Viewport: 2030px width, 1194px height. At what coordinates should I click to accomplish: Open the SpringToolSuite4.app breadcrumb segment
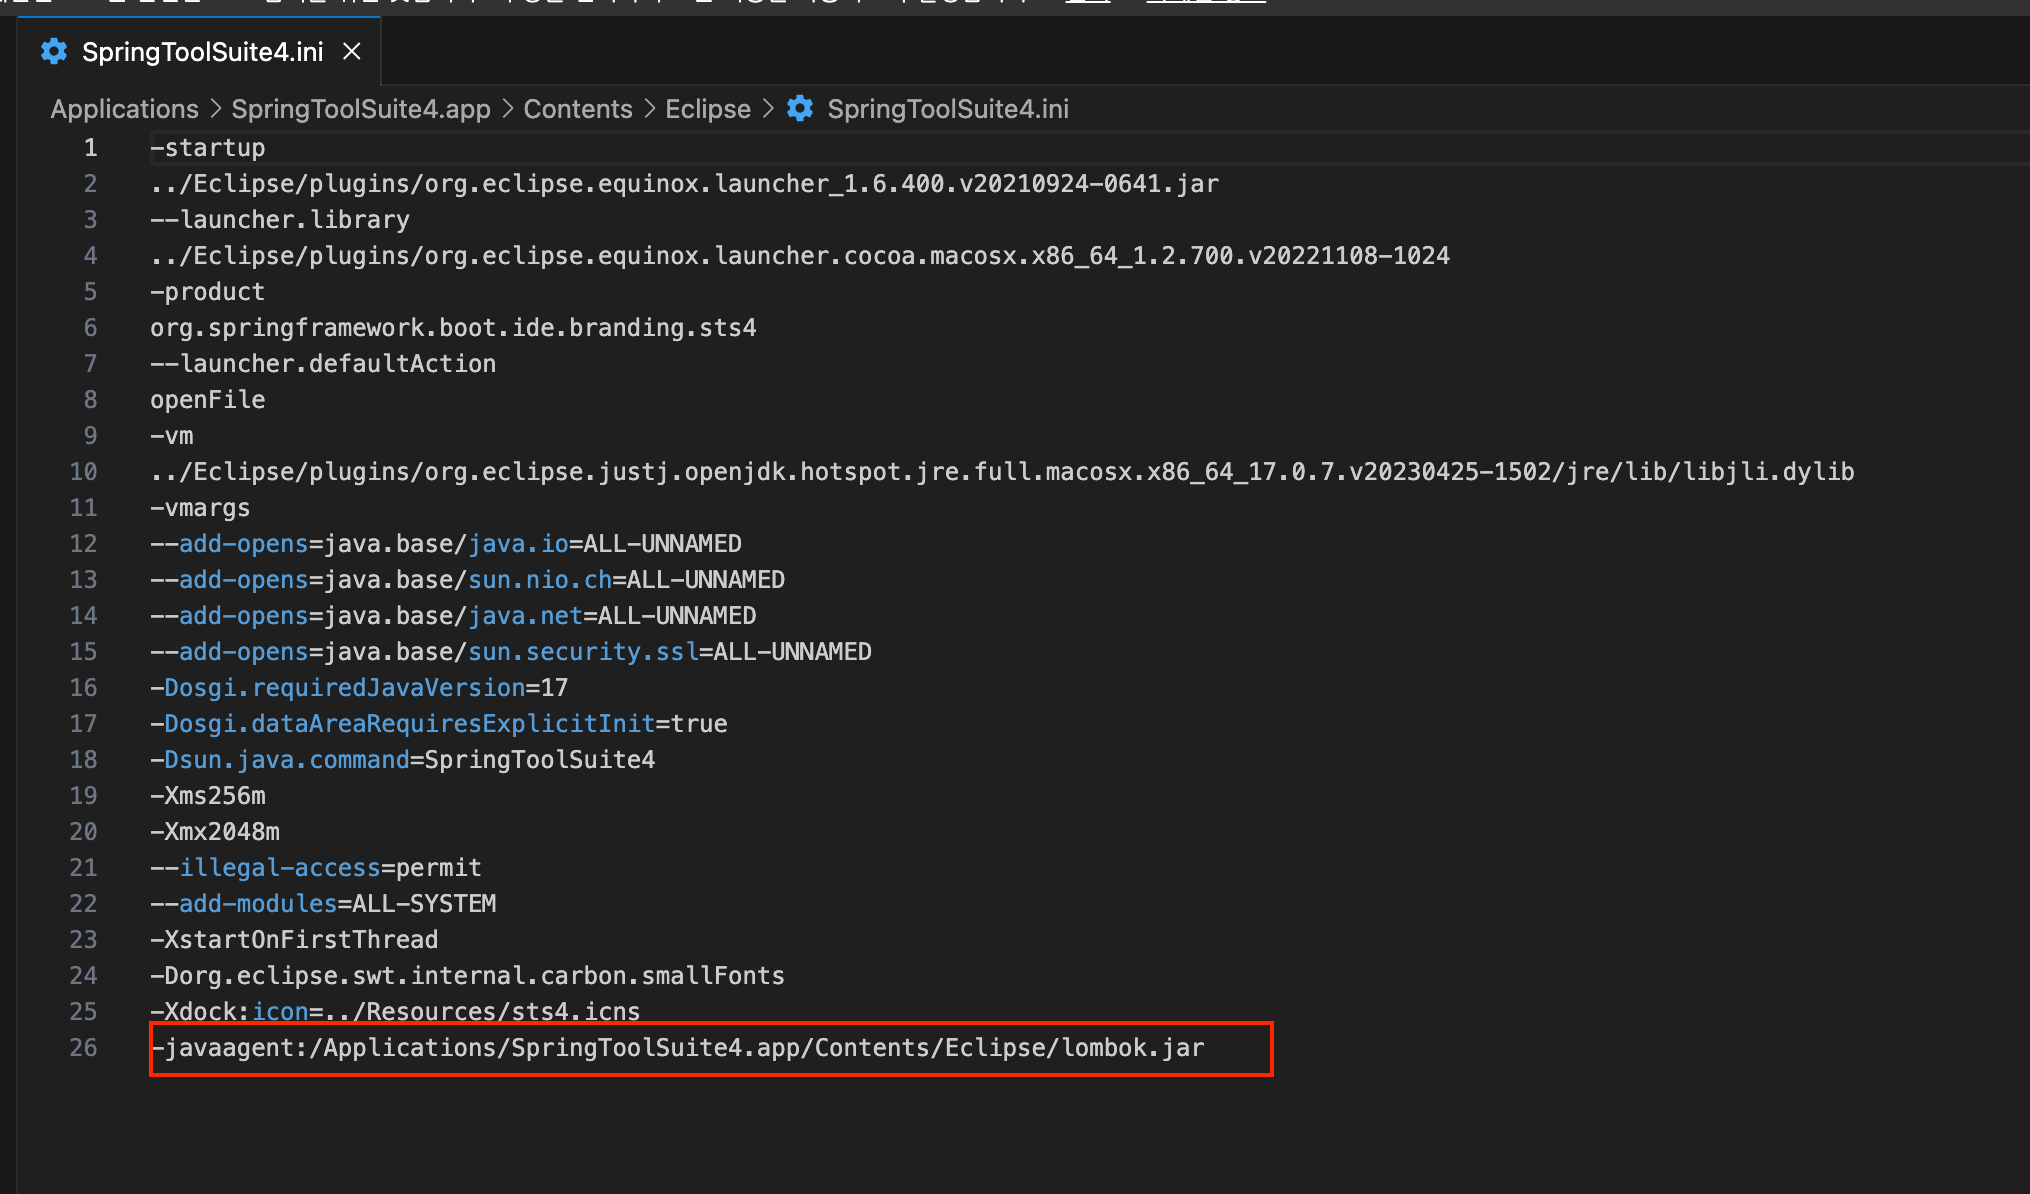(361, 109)
